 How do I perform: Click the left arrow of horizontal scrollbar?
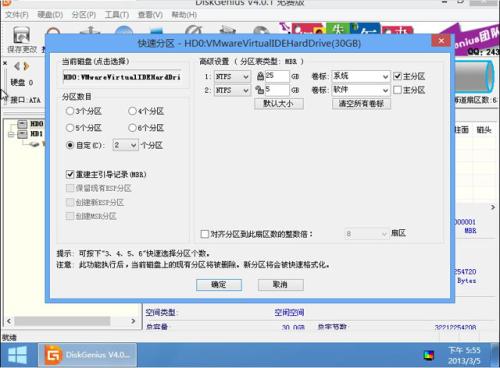pyautogui.click(x=9, y=321)
